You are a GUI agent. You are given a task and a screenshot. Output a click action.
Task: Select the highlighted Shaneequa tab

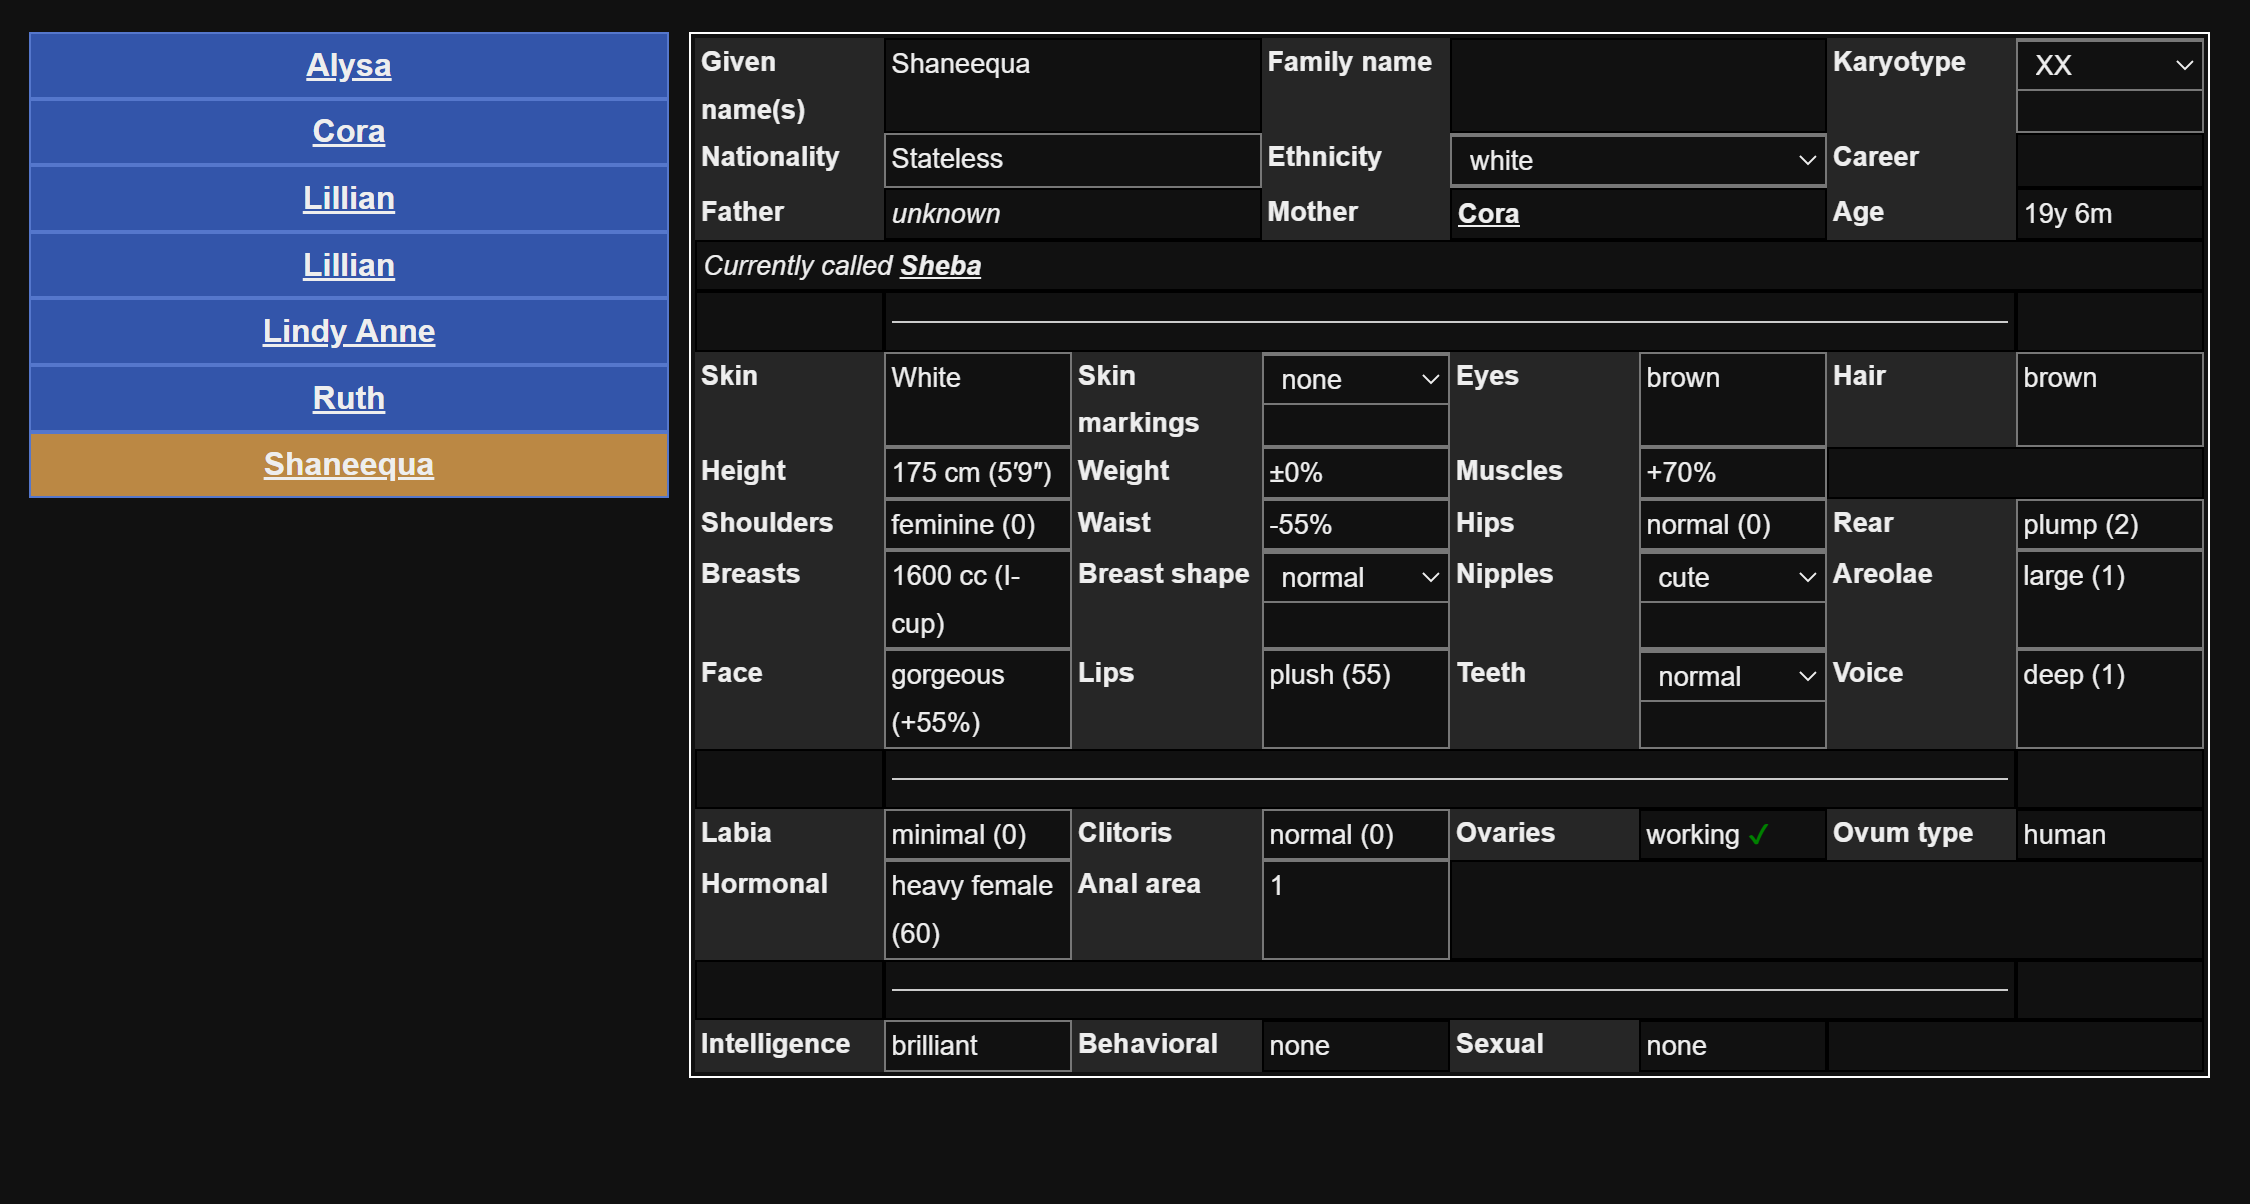click(x=348, y=464)
